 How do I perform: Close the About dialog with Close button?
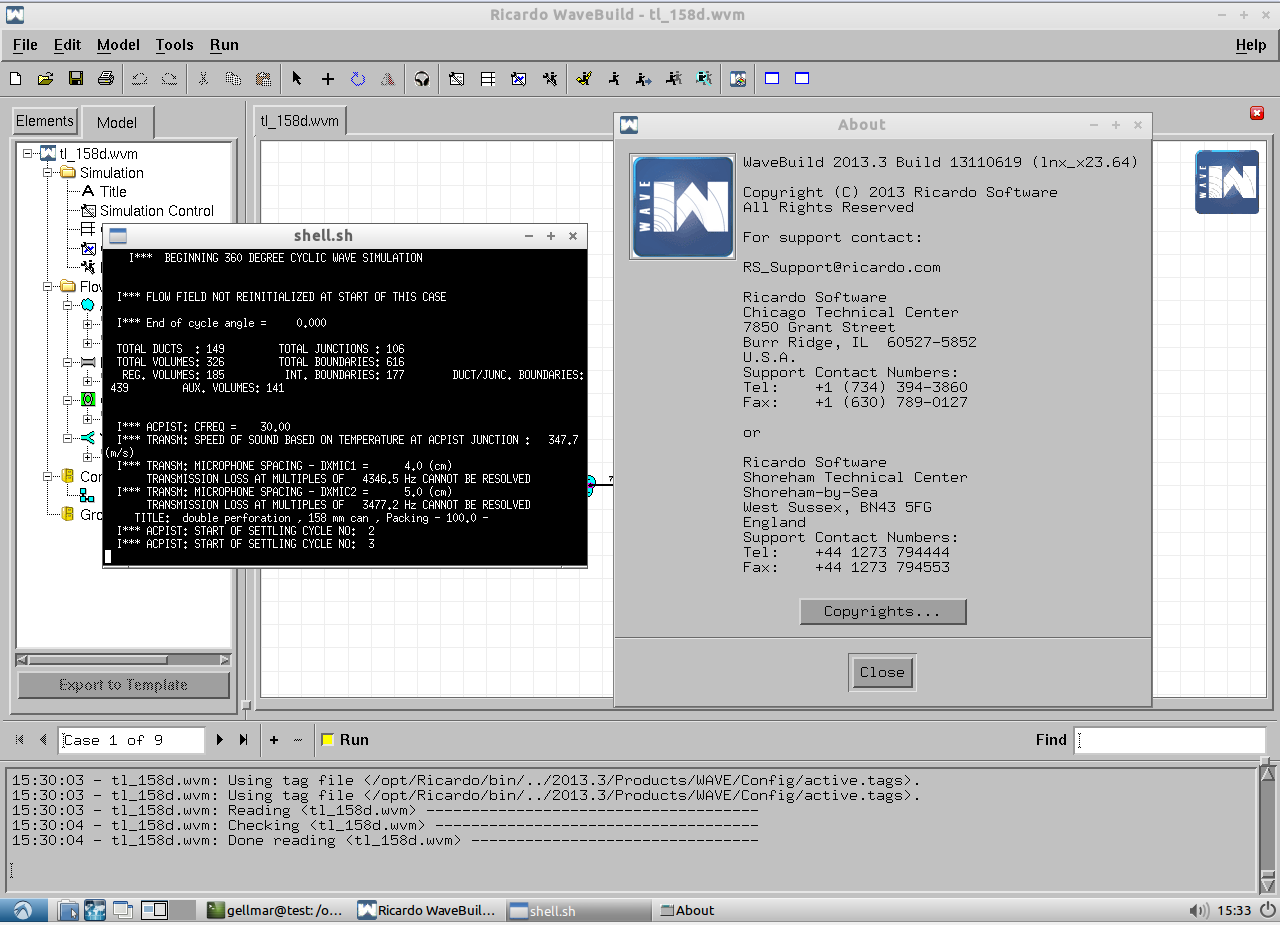[x=882, y=672]
